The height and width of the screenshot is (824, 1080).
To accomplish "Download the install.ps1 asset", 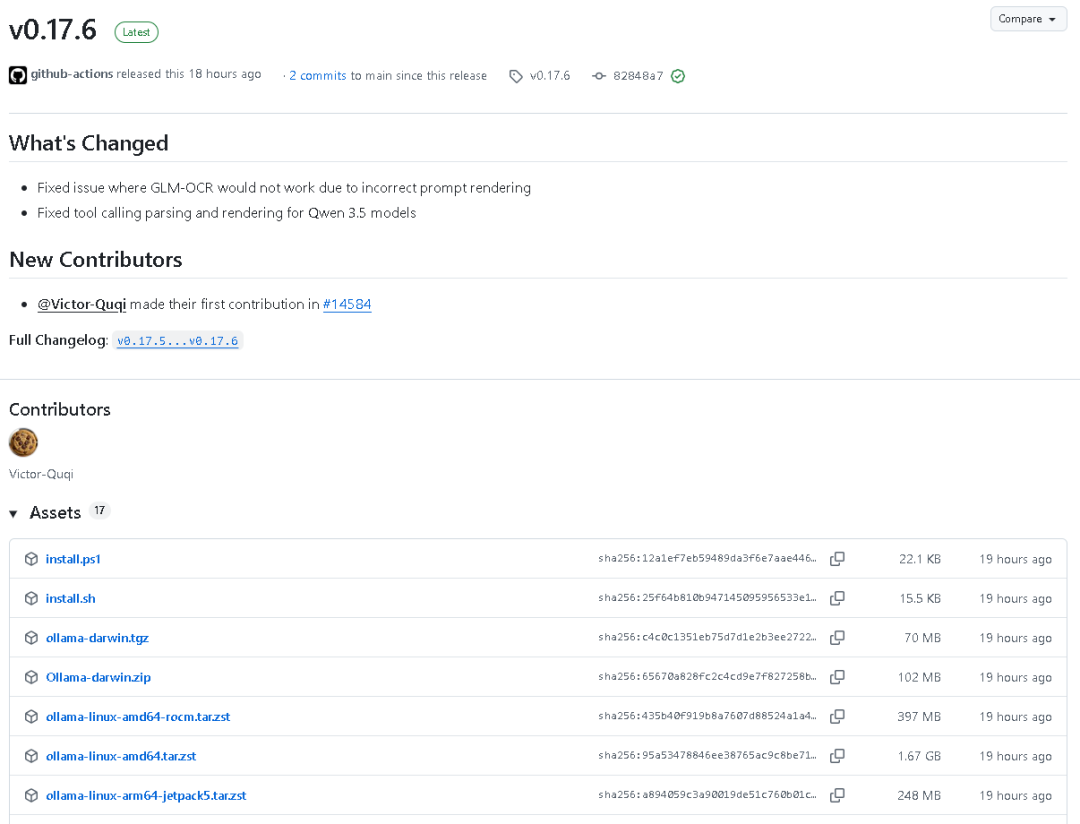I will coord(73,559).
